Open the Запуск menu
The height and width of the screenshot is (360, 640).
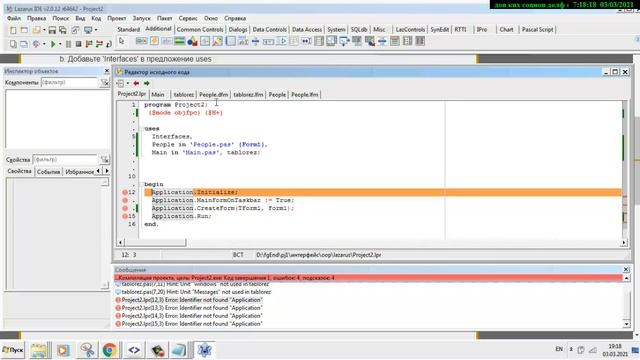pyautogui.click(x=142, y=18)
